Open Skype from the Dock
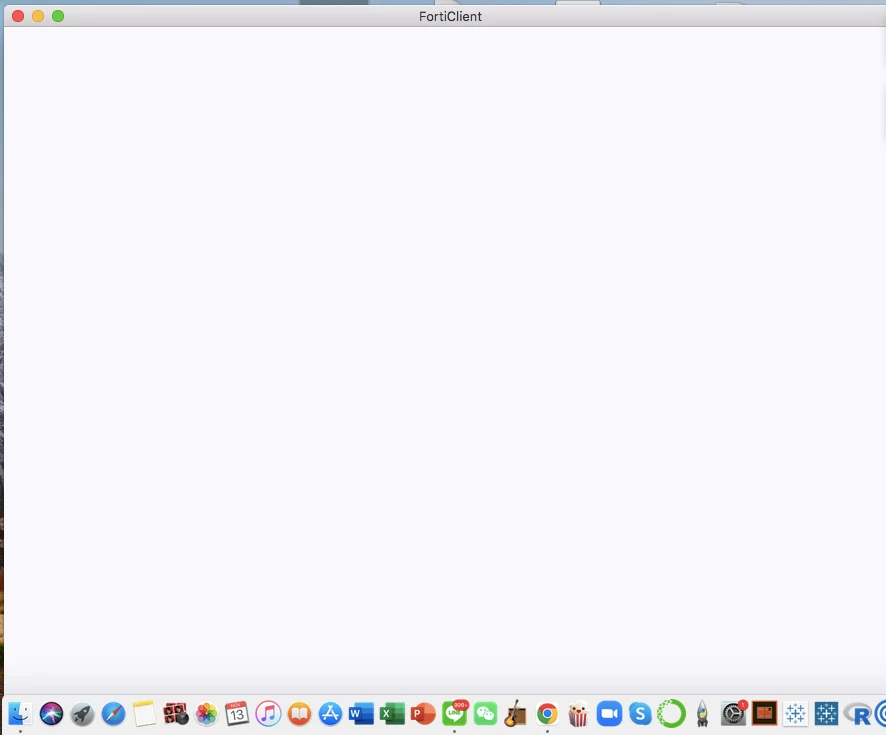Viewport: 886px width, 735px height. (640, 714)
